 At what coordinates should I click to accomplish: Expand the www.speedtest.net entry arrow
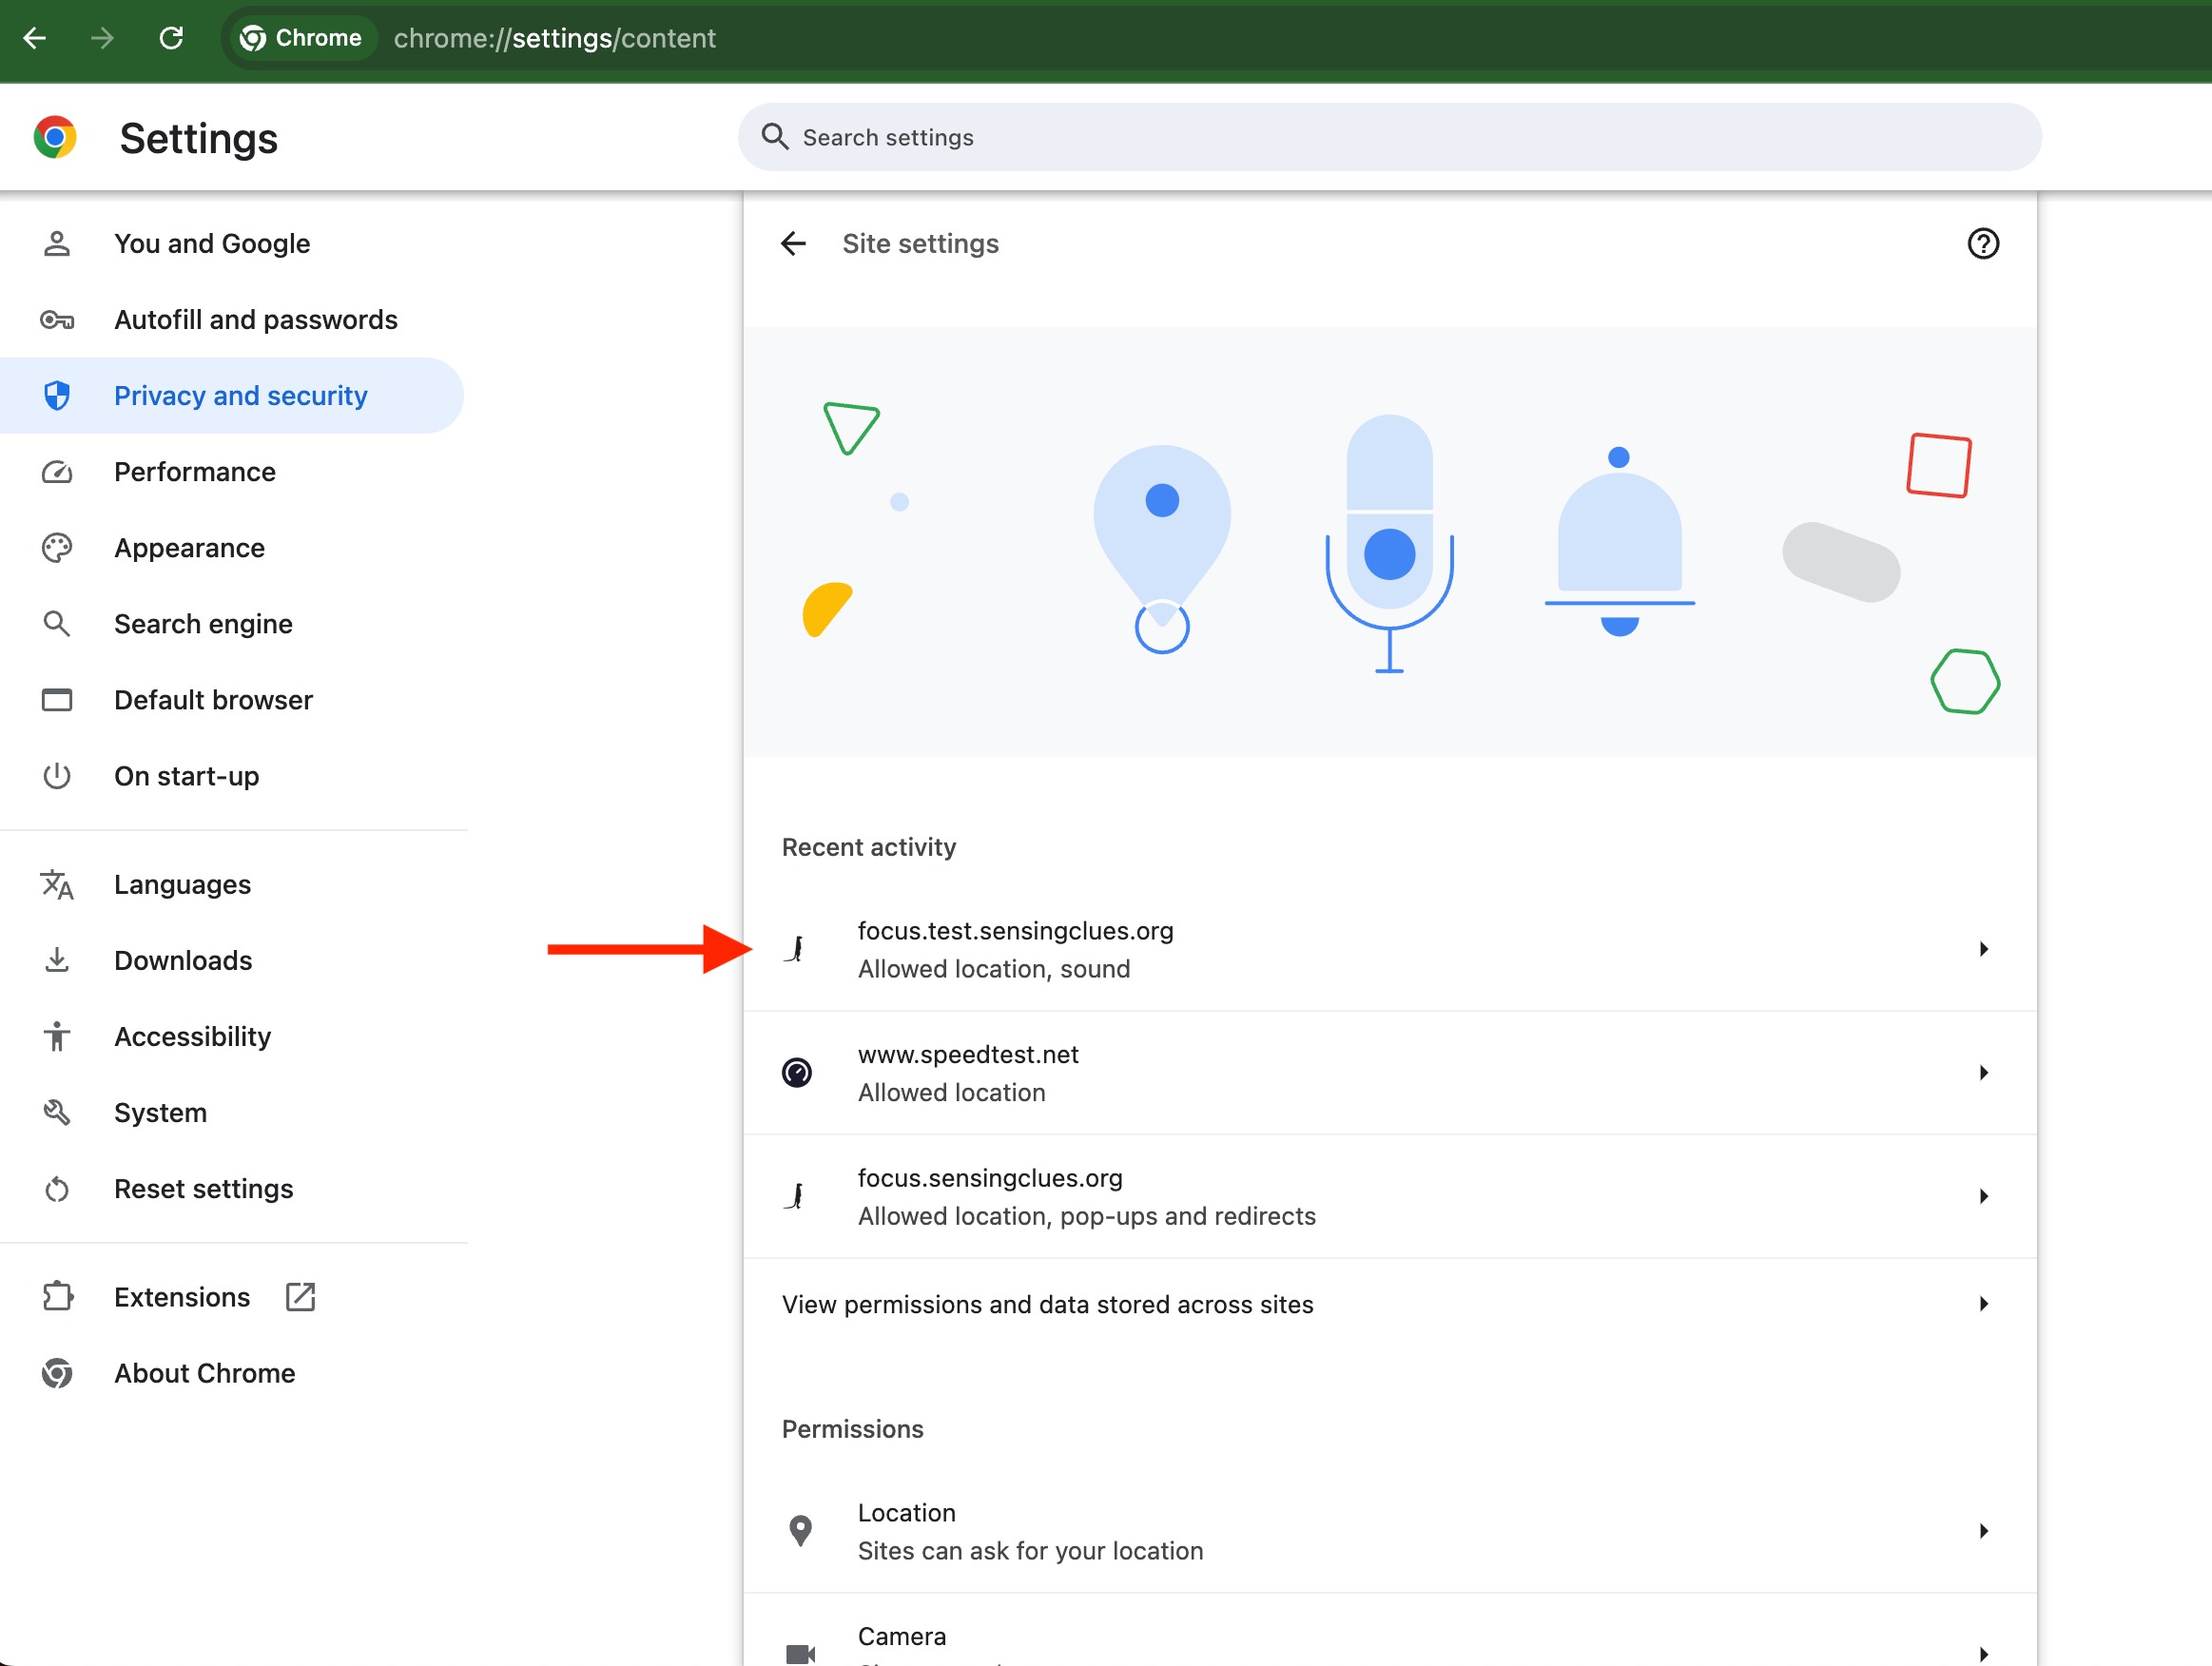[x=1982, y=1072]
